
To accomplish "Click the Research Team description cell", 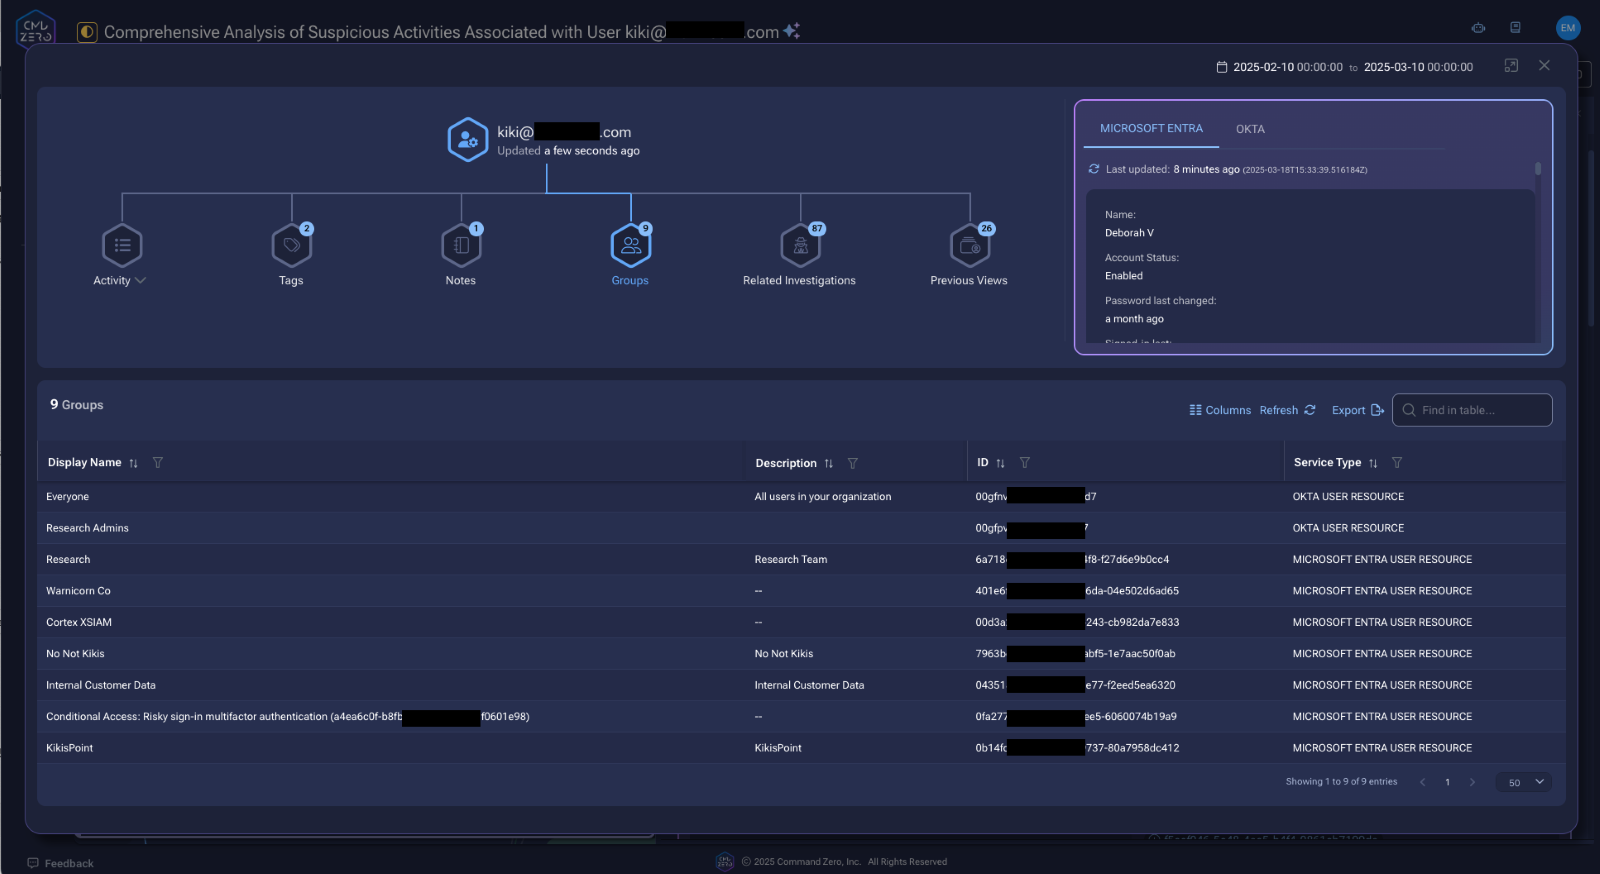I will (x=791, y=560).
